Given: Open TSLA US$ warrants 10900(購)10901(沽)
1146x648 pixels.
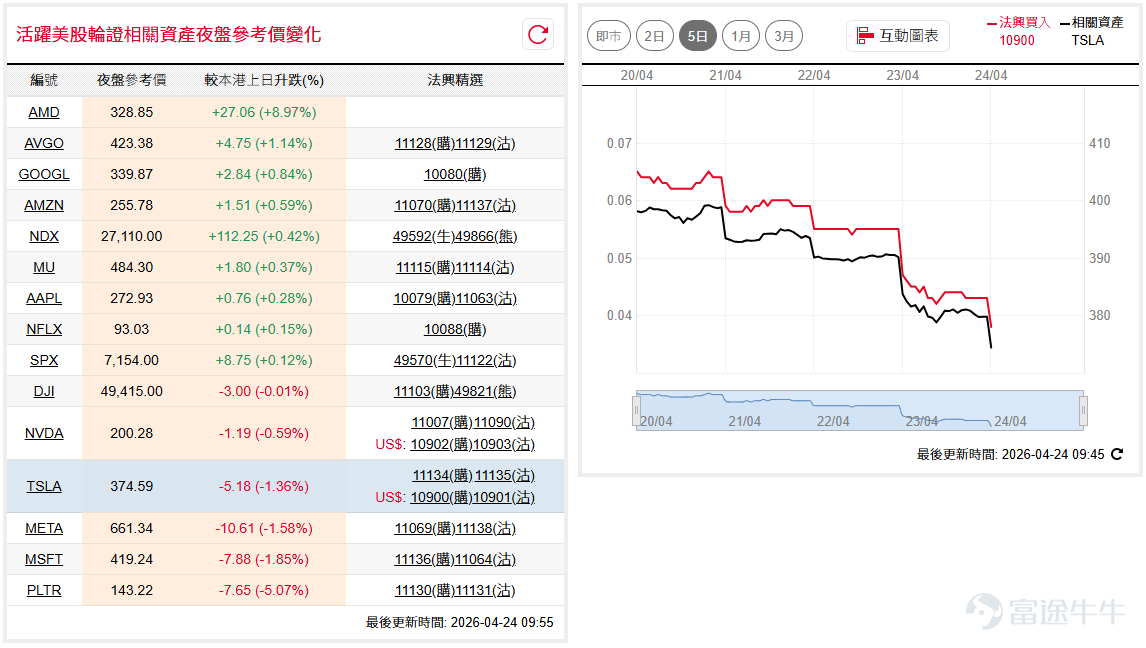Looking at the screenshot, I should pos(473,498).
